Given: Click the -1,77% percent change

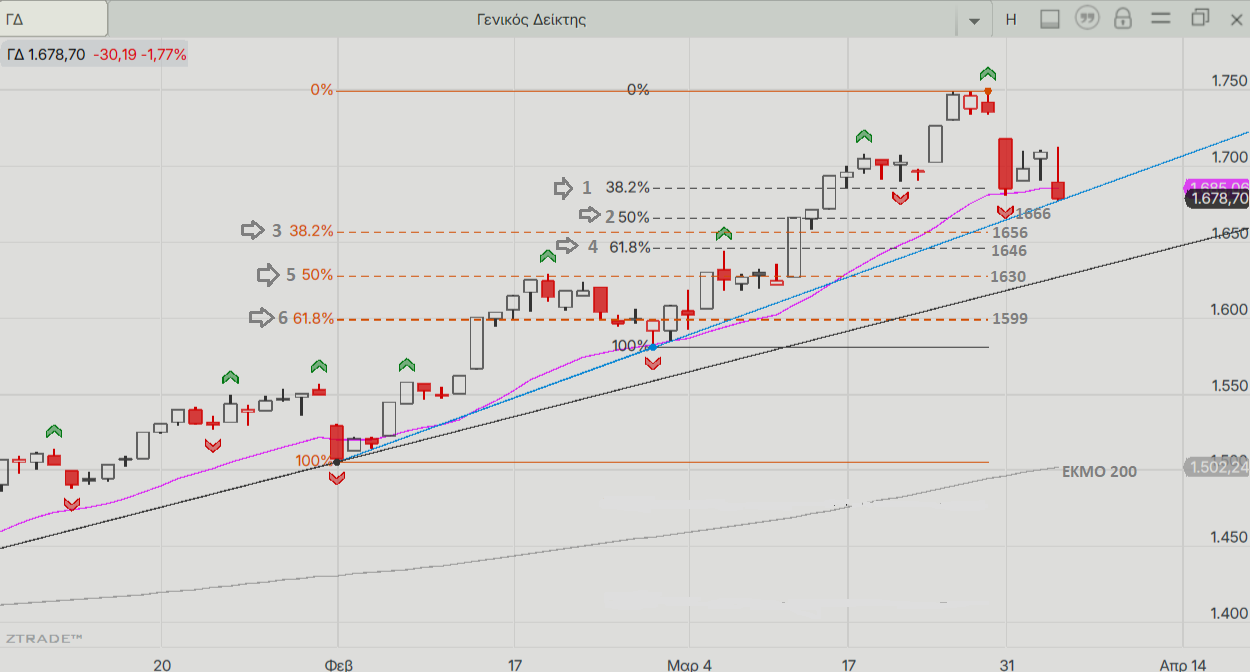Looking at the screenshot, I should 163,55.
